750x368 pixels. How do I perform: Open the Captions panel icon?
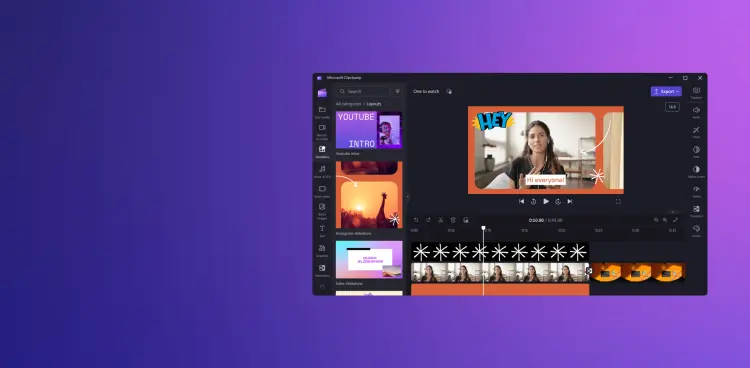pyautogui.click(x=696, y=90)
